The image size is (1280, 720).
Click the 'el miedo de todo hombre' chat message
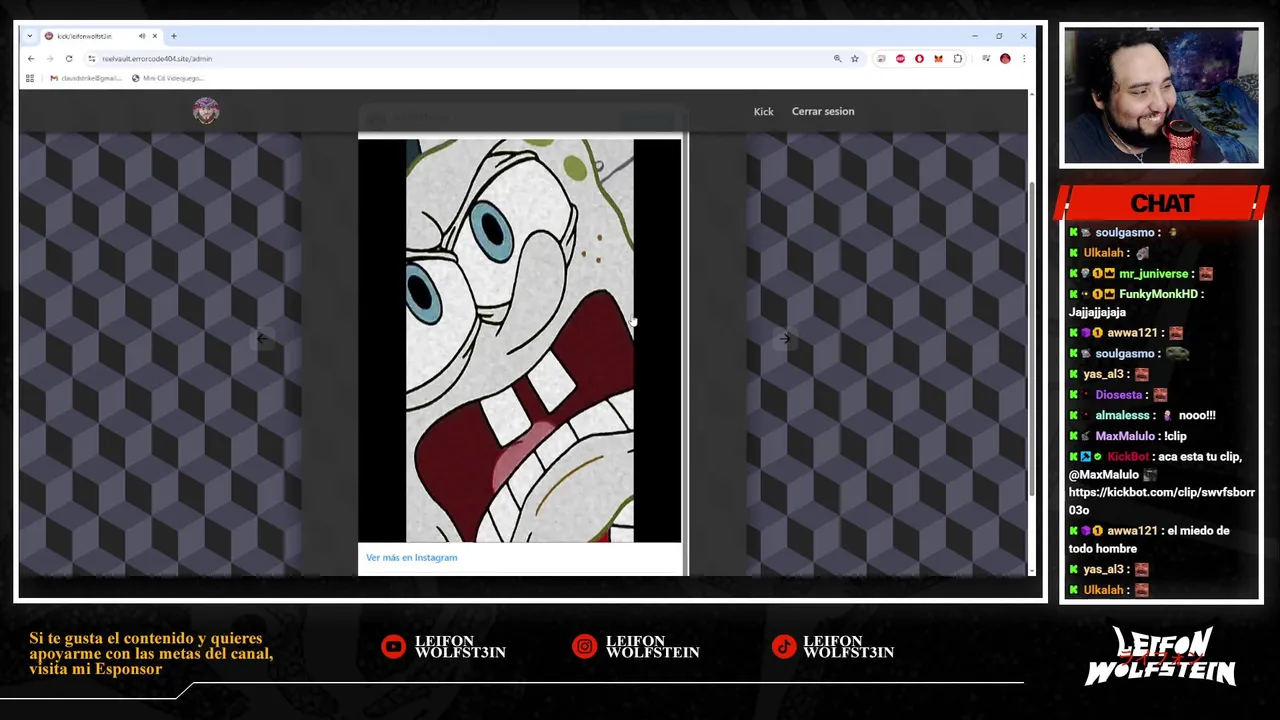tap(1149, 540)
